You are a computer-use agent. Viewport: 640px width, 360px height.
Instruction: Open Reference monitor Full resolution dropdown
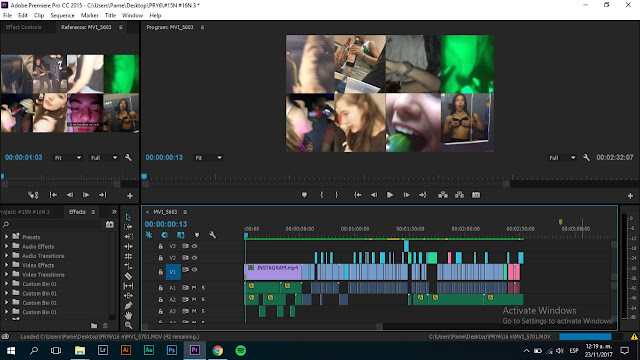click(x=104, y=158)
